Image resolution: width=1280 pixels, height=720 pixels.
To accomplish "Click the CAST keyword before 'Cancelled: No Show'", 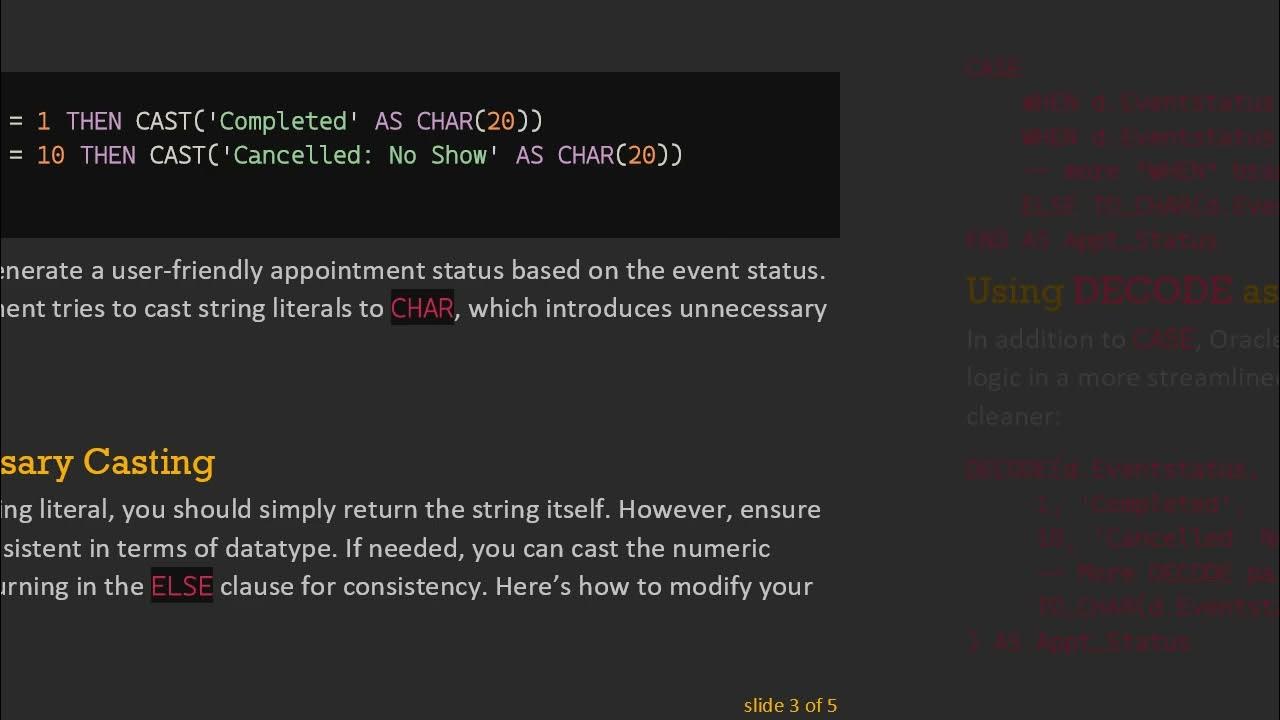I will (177, 155).
